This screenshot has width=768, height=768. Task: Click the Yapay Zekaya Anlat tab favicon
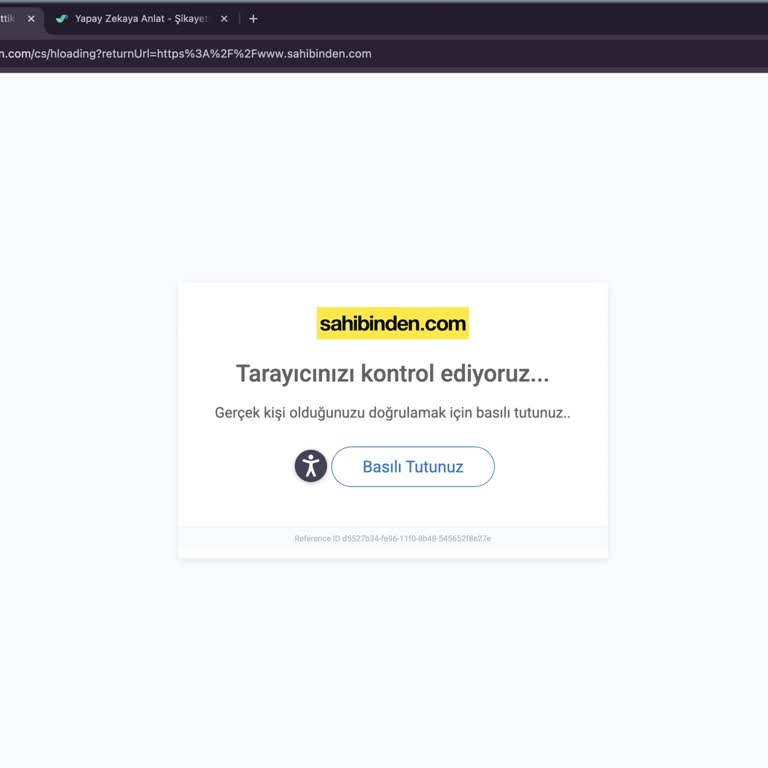tap(62, 19)
